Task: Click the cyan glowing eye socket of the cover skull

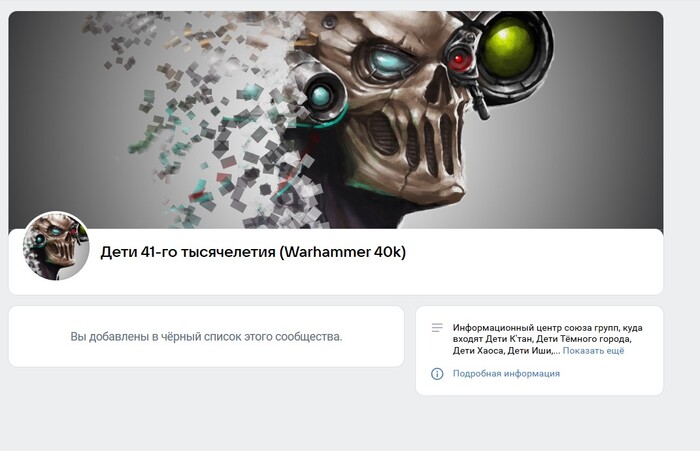Action: [389, 62]
